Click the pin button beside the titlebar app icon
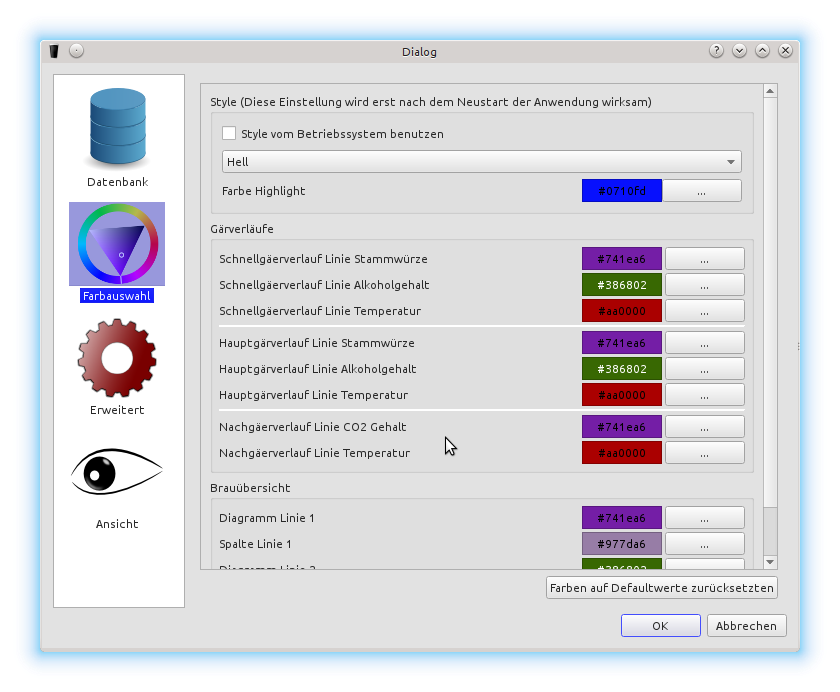The image size is (840, 692). click(77, 51)
